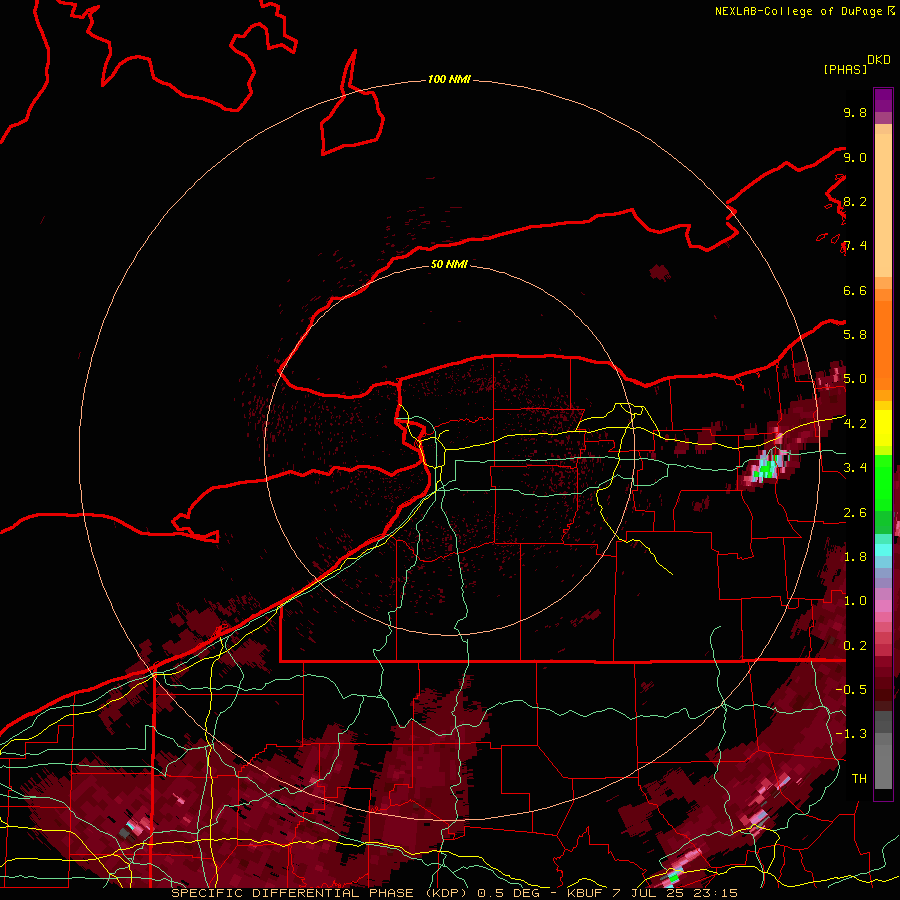This screenshot has height=900, width=900.
Task: Click the [PHAS] legend unit label
Action: point(845,69)
